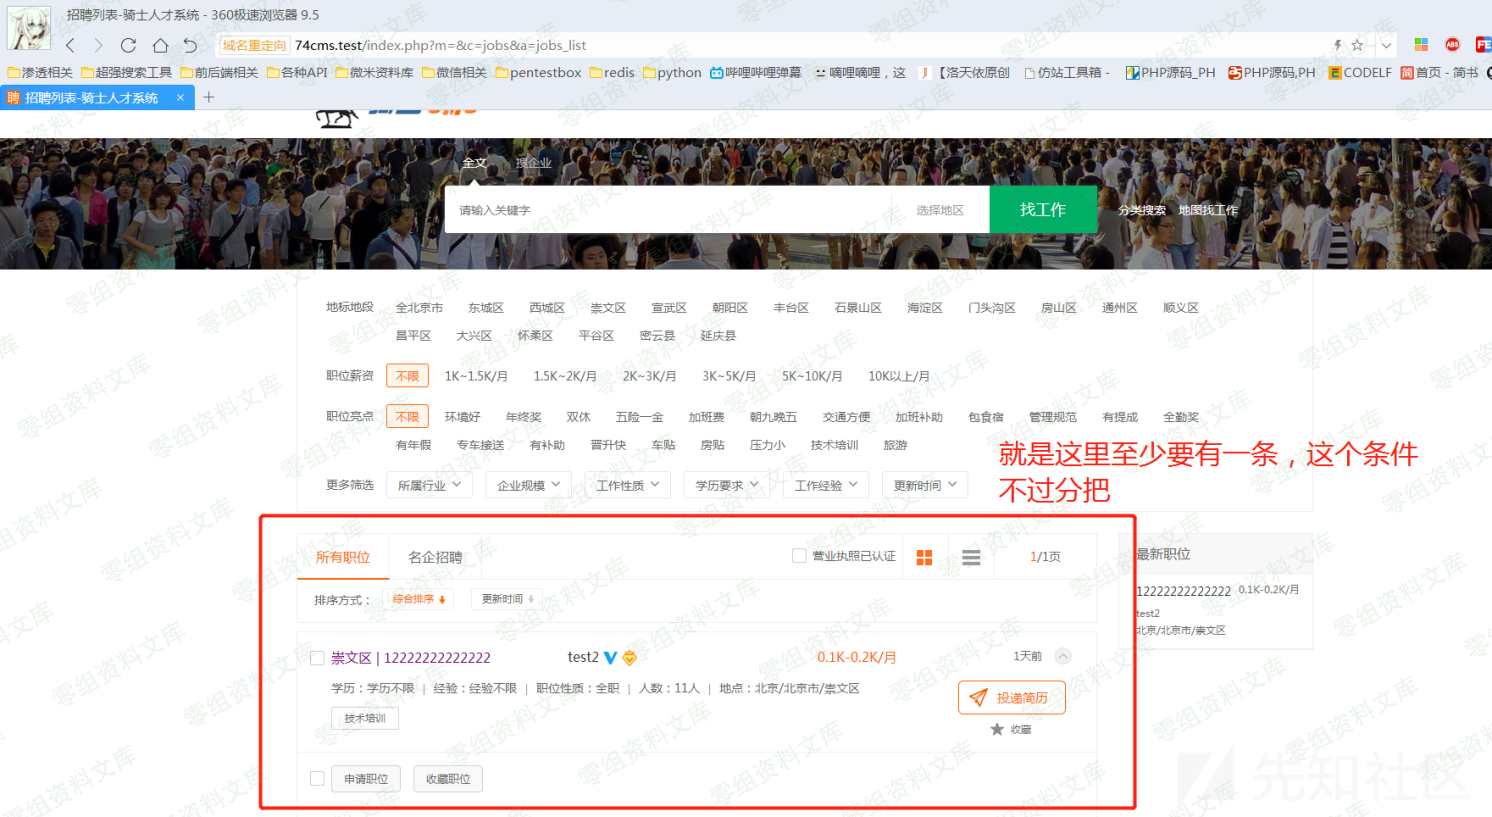Click the 请输入关键字 search field
Image resolution: width=1492 pixels, height=817 pixels.
[x=660, y=210]
